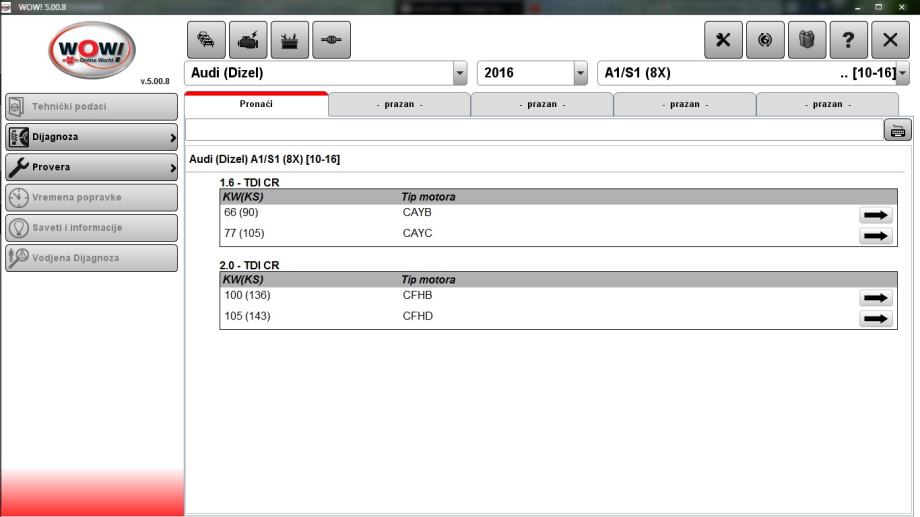
Task: Open the tools wrench settings icon
Action: (723, 40)
